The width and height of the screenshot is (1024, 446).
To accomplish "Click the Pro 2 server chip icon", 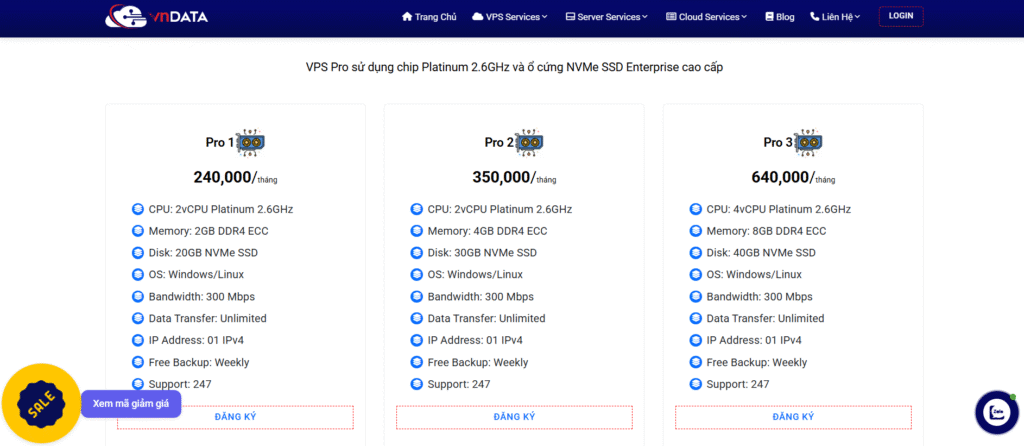I will (529, 143).
